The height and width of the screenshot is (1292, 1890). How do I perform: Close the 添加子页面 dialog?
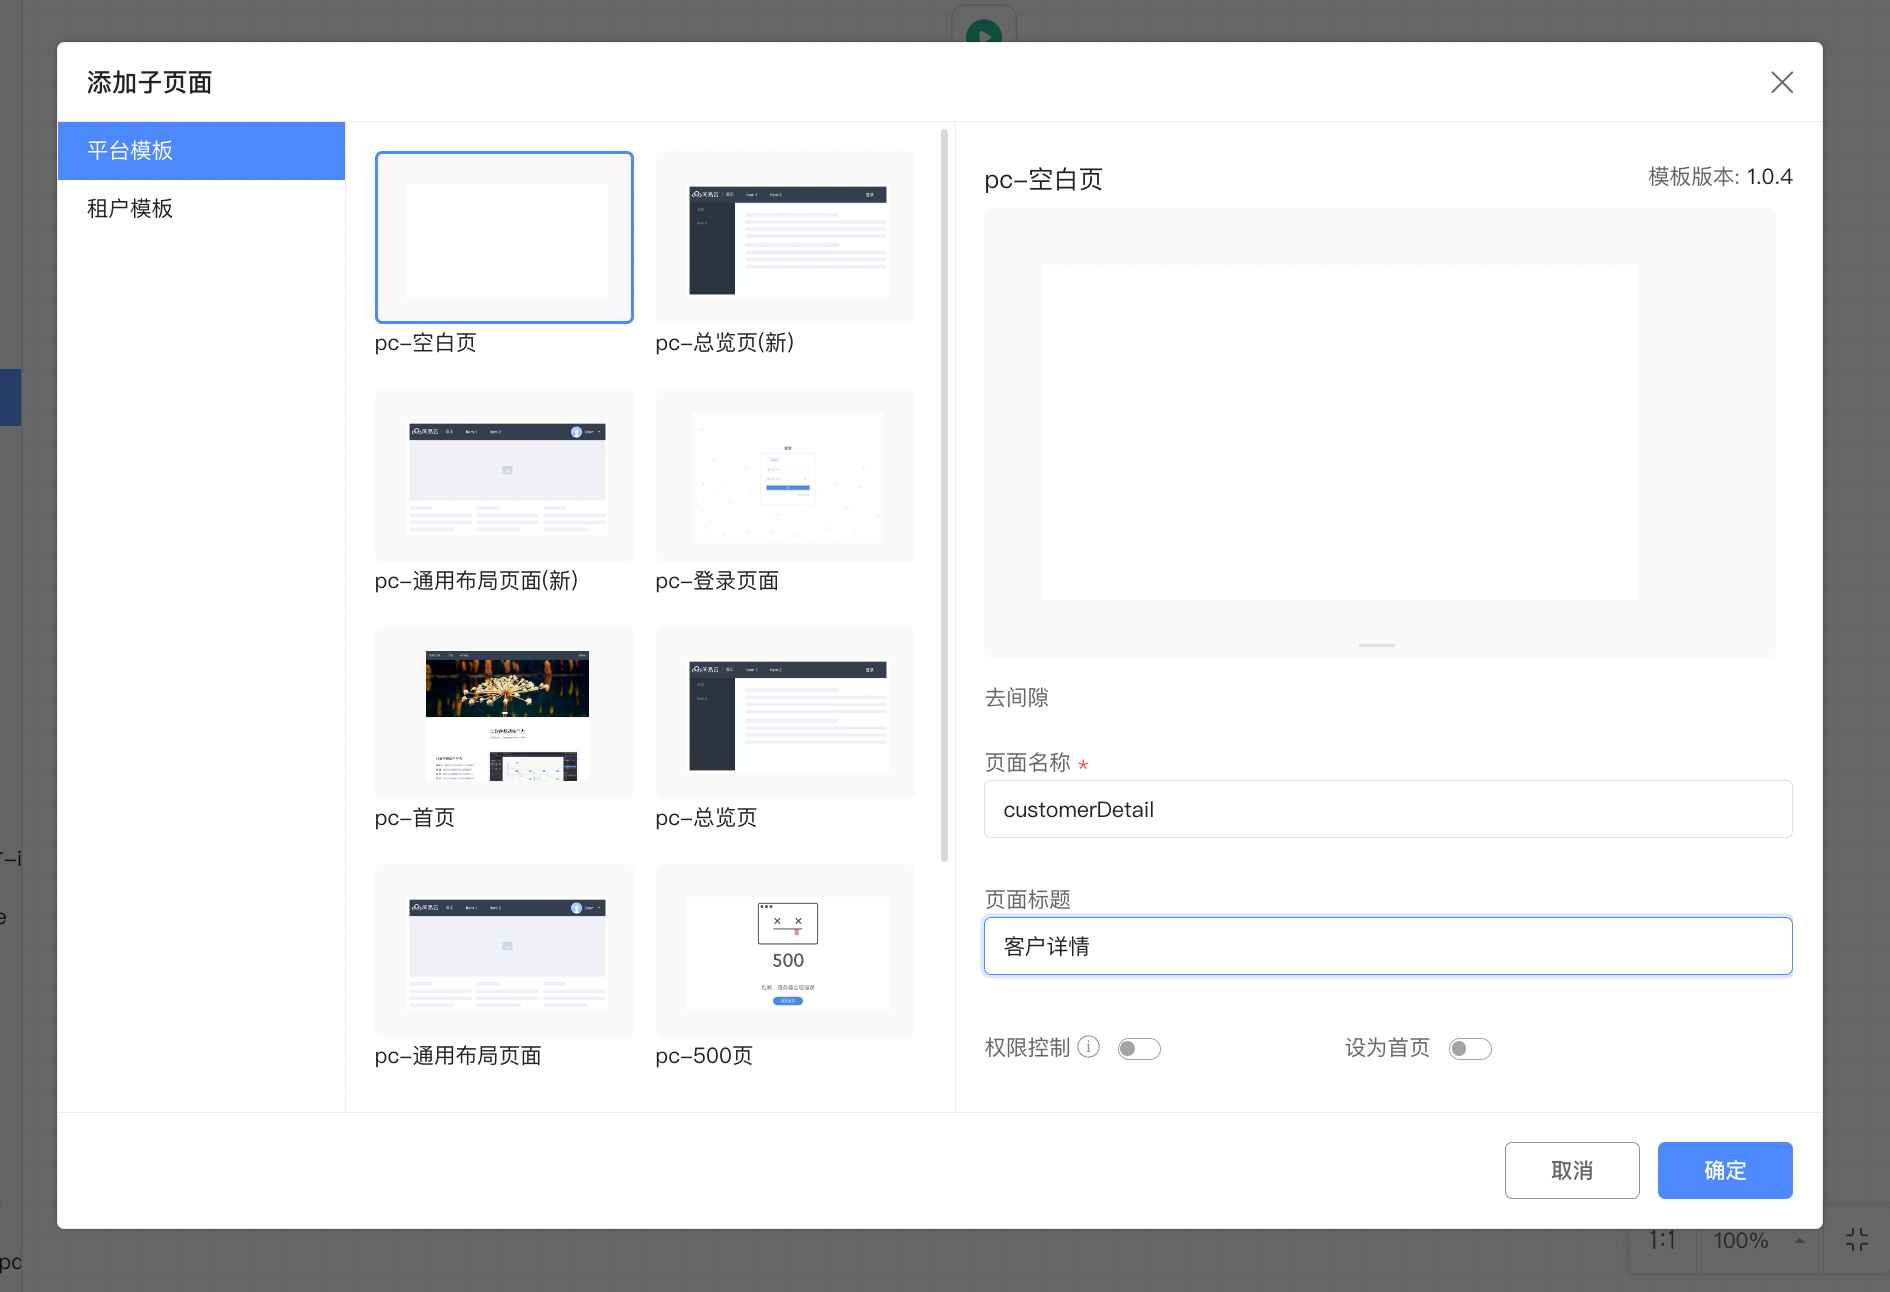[x=1781, y=82]
